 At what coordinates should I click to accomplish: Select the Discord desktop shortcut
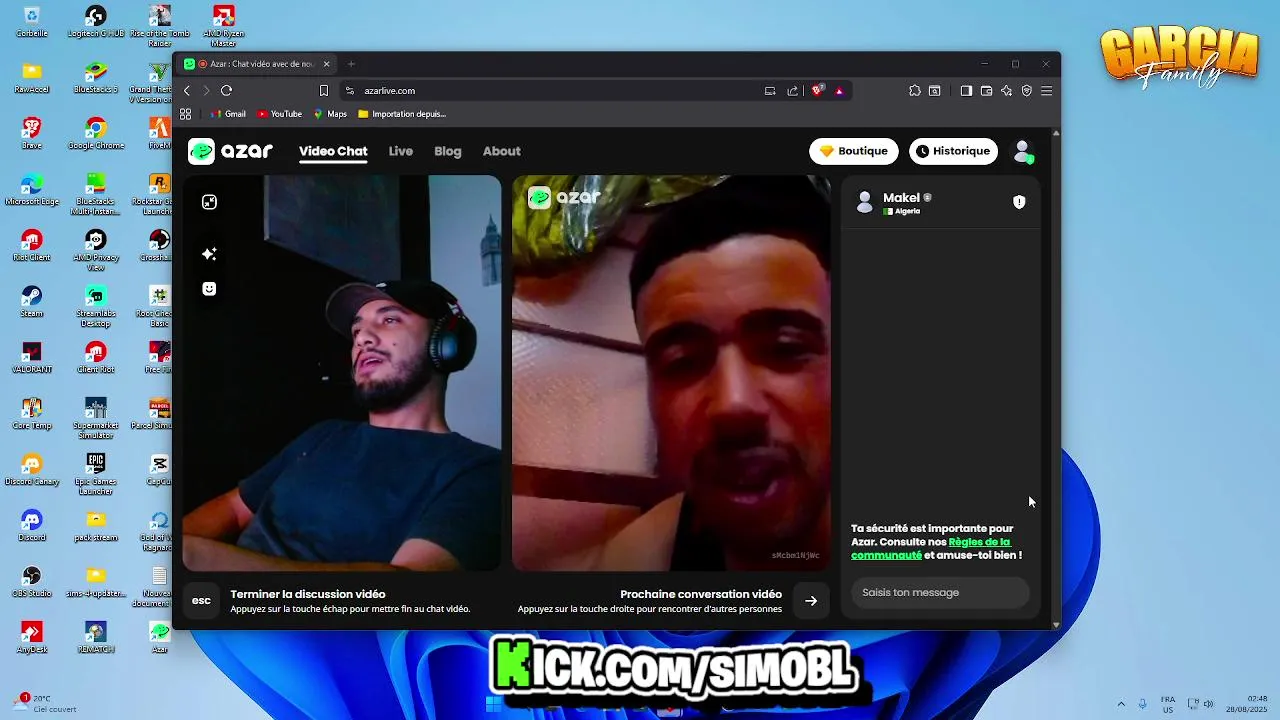(32, 526)
